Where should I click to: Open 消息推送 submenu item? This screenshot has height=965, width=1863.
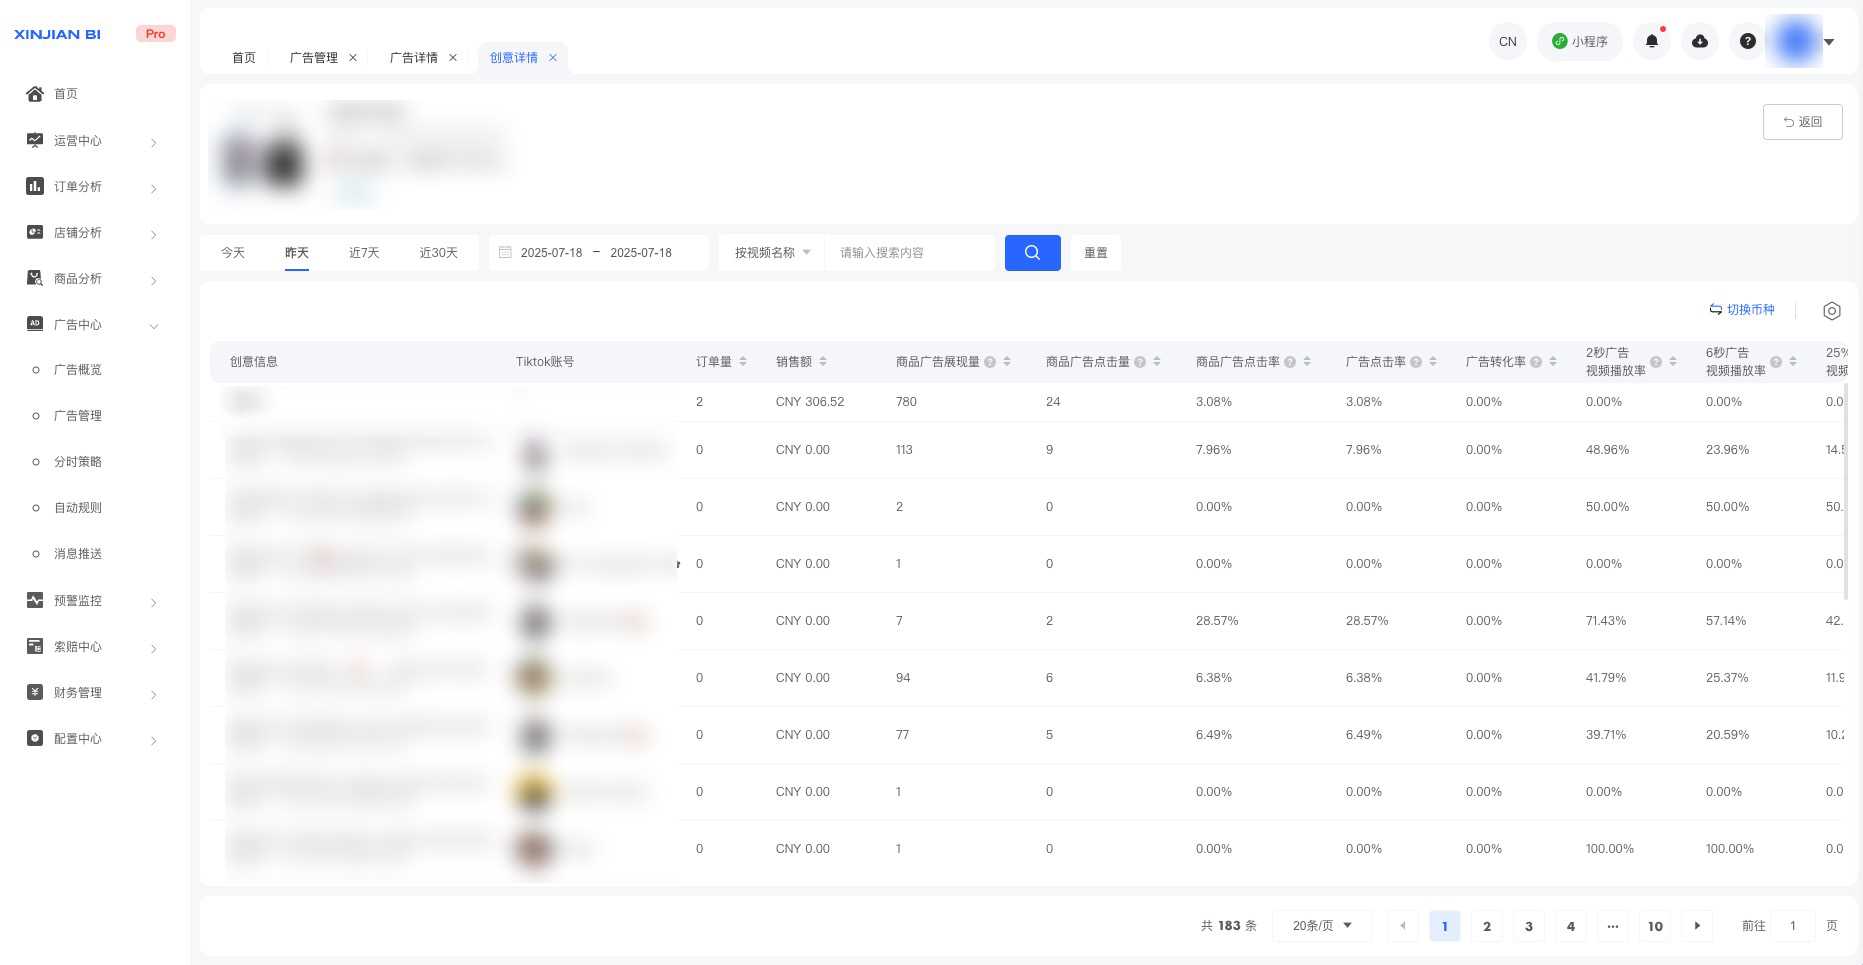[x=78, y=553]
